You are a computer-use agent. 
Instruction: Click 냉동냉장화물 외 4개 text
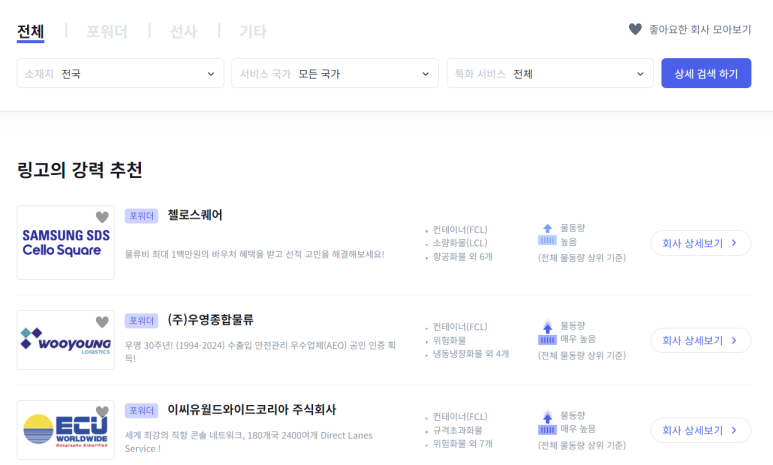tap(471, 354)
